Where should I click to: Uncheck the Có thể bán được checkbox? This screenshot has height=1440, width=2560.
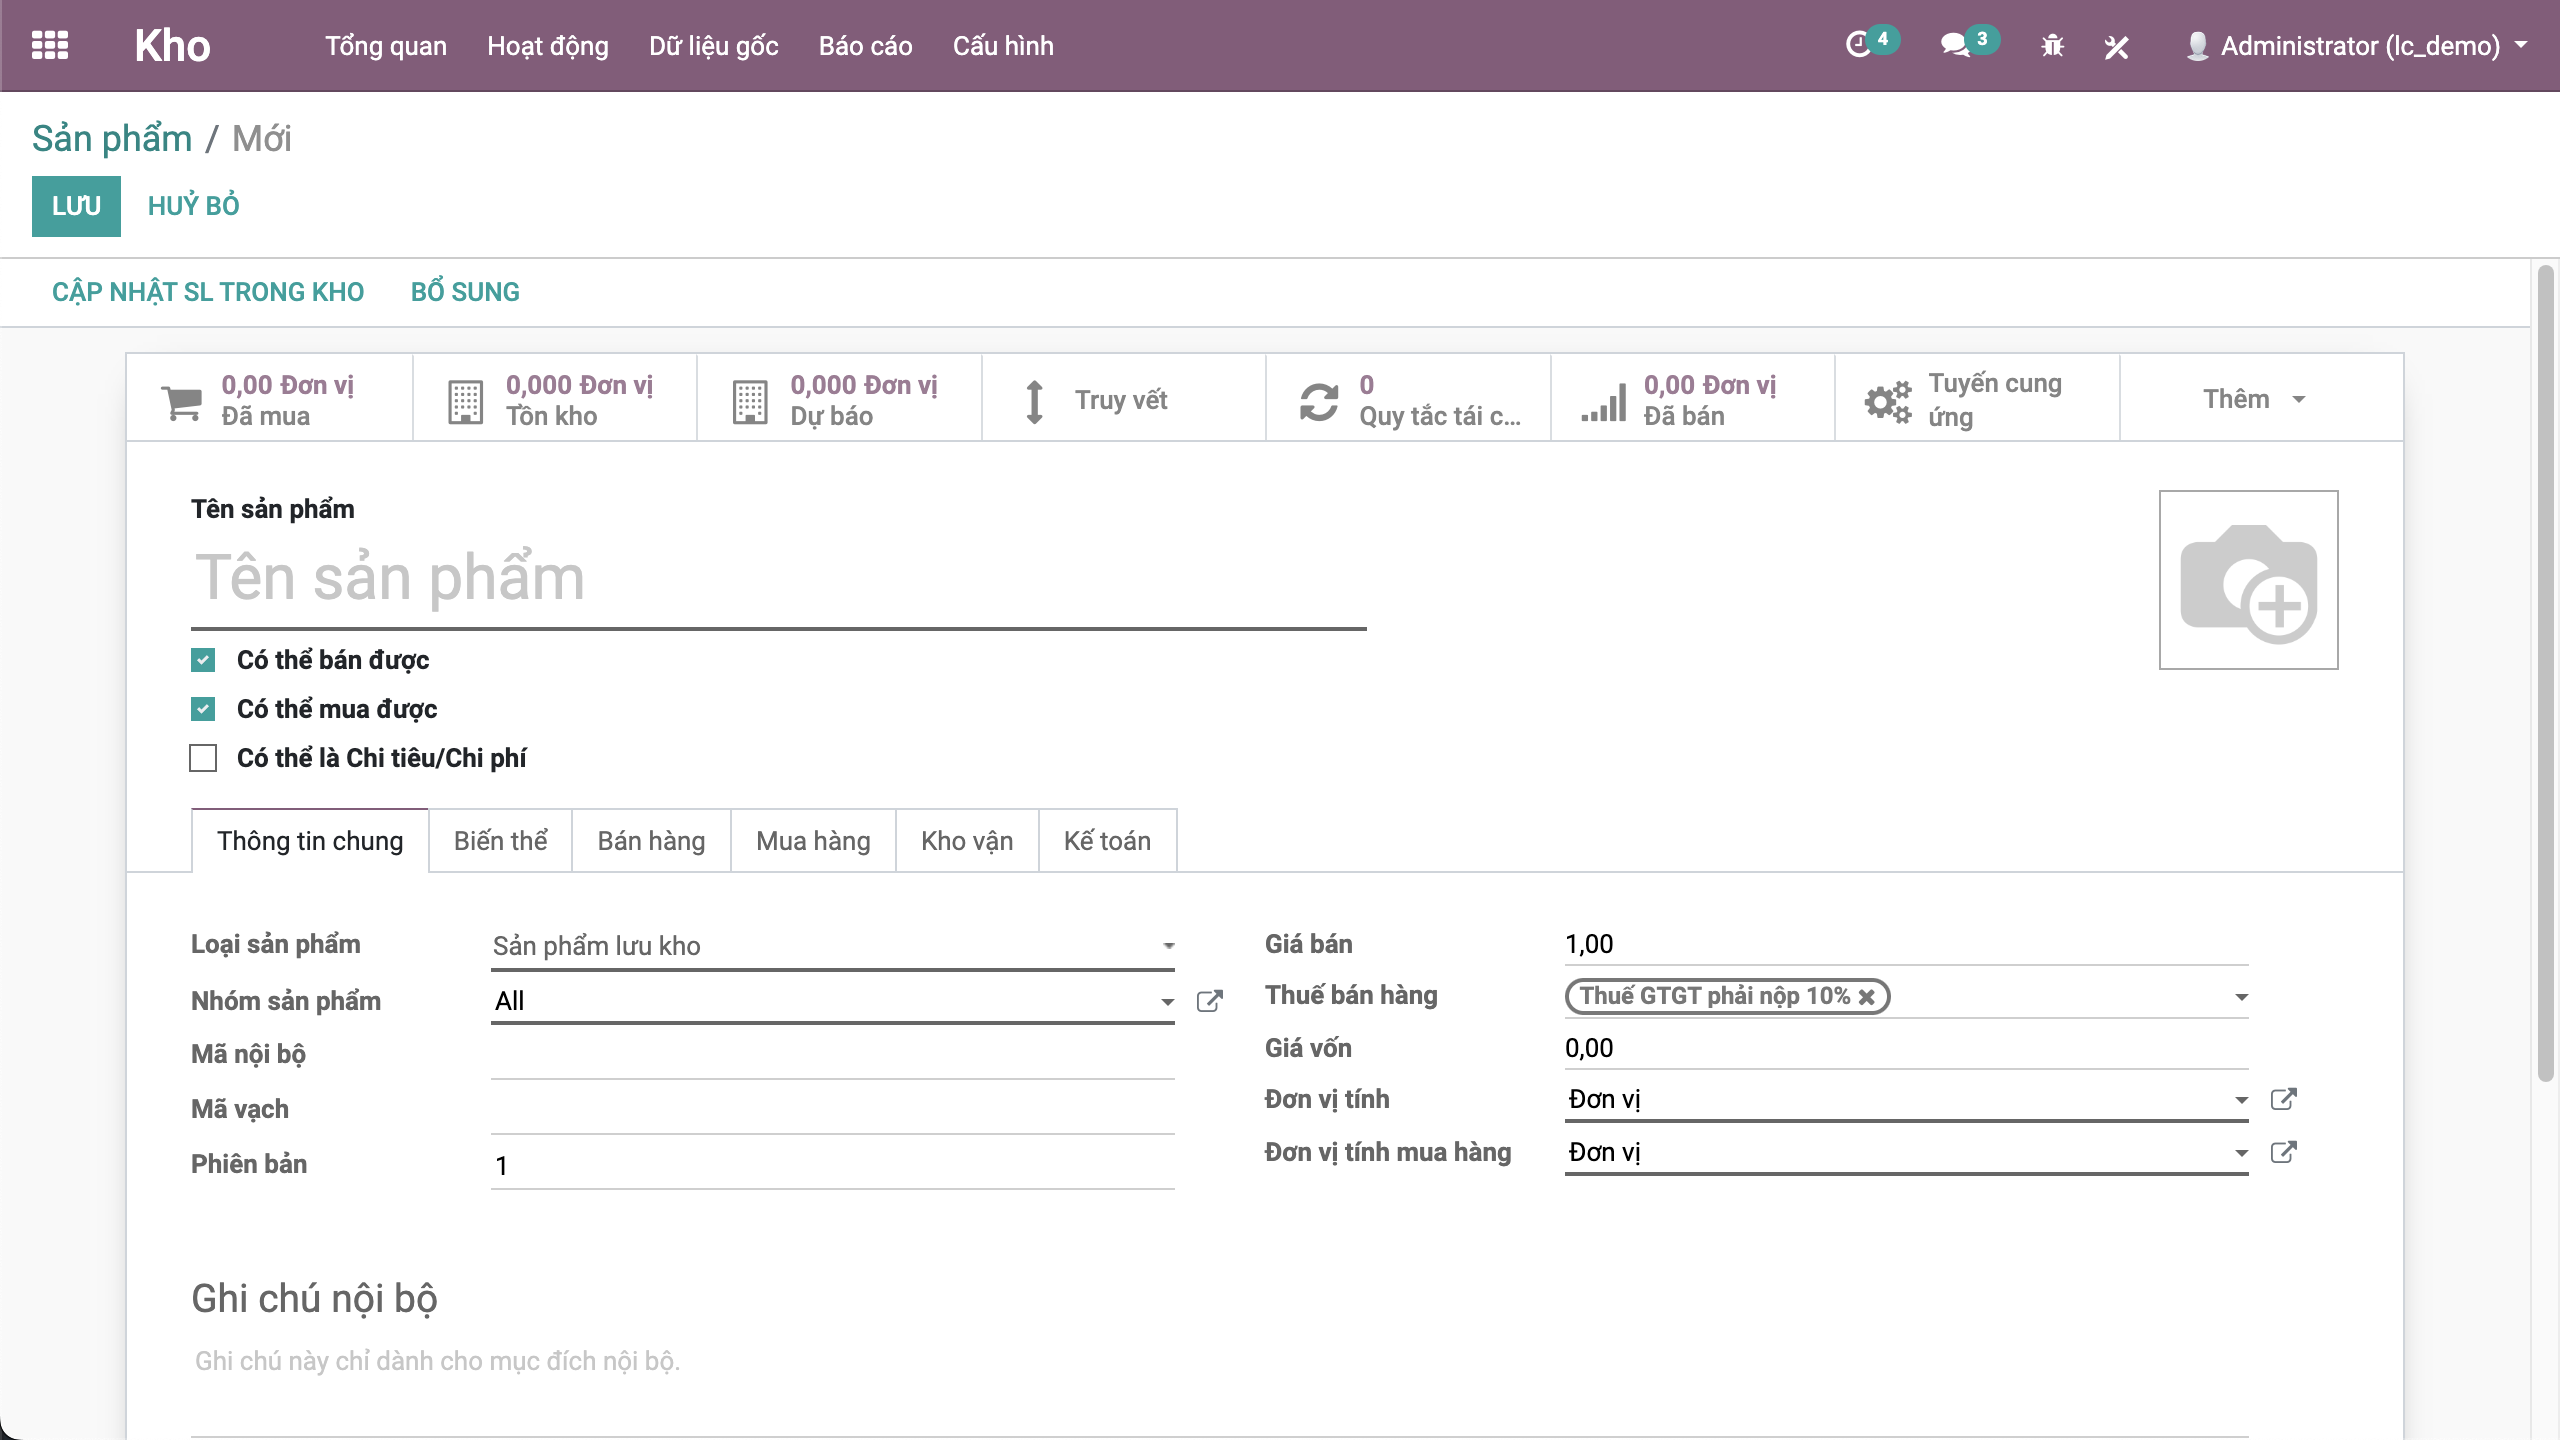203,660
